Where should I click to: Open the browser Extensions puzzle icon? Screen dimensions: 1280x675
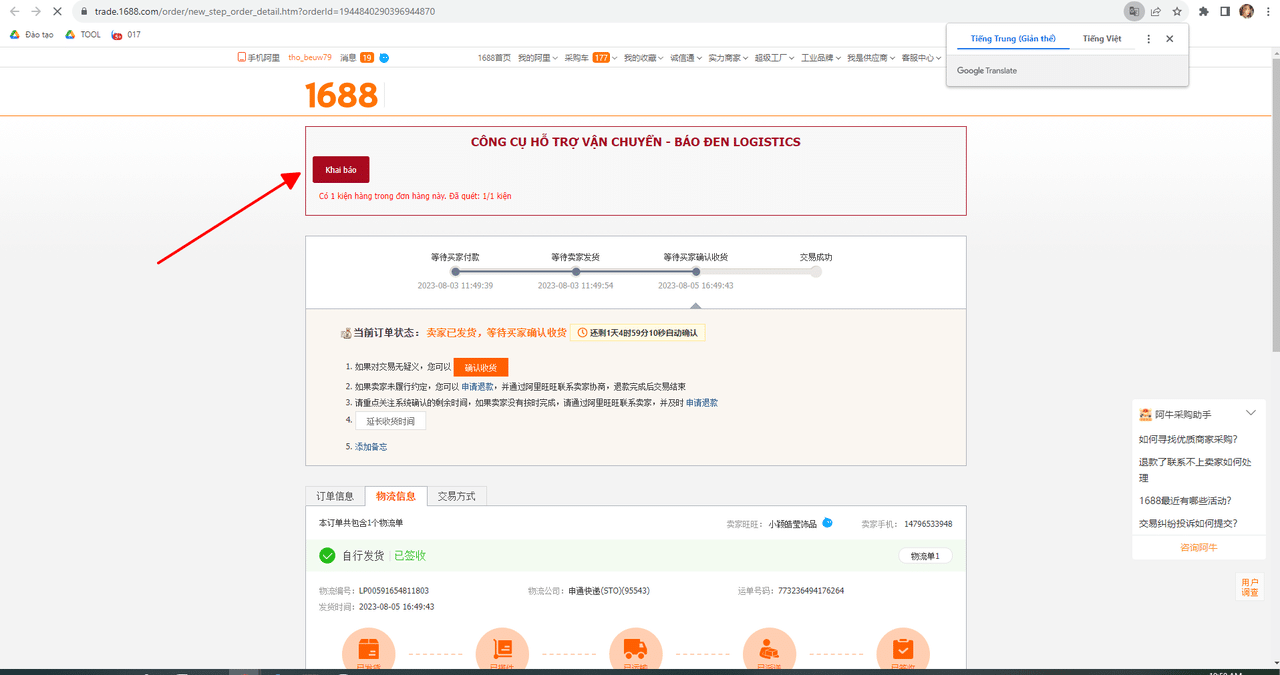pos(1203,11)
